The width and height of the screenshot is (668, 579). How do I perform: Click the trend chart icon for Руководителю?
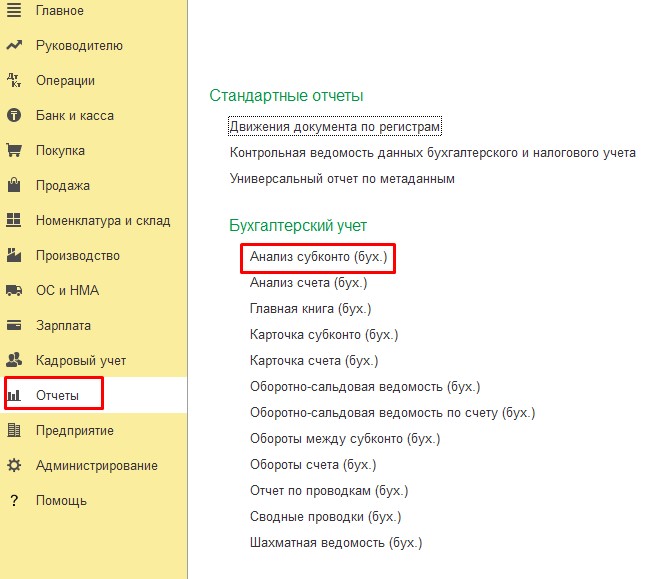point(14,45)
